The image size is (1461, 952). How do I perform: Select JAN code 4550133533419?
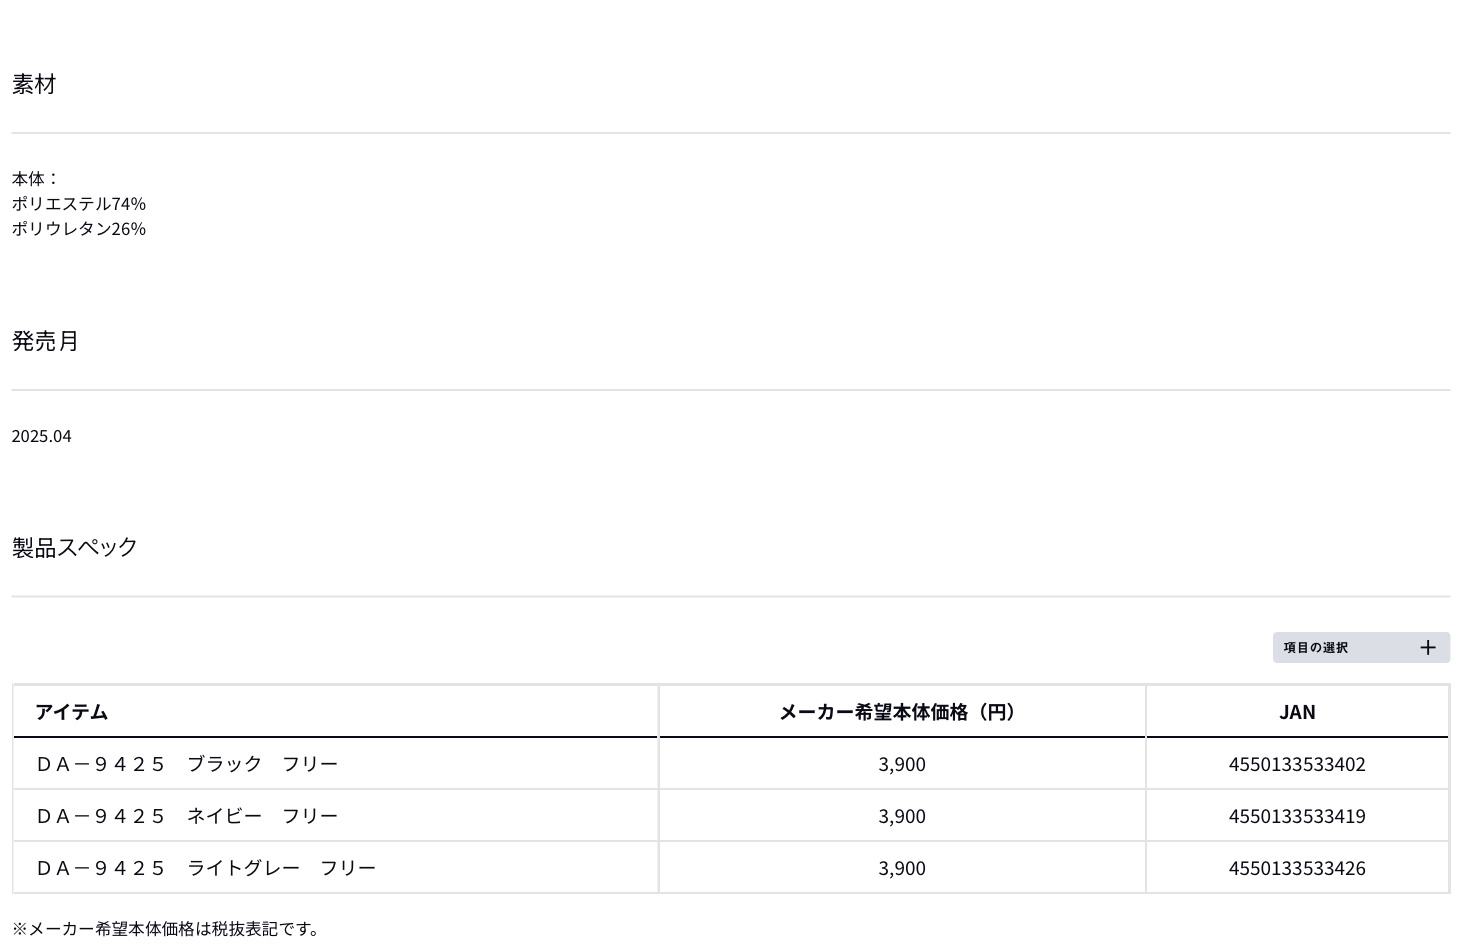tap(1297, 816)
